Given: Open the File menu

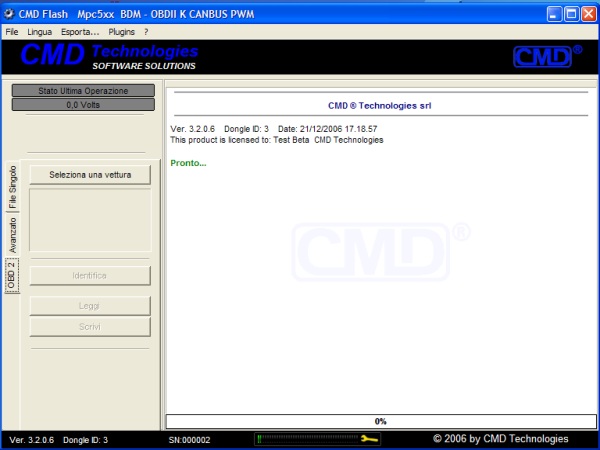Looking at the screenshot, I should coord(12,32).
